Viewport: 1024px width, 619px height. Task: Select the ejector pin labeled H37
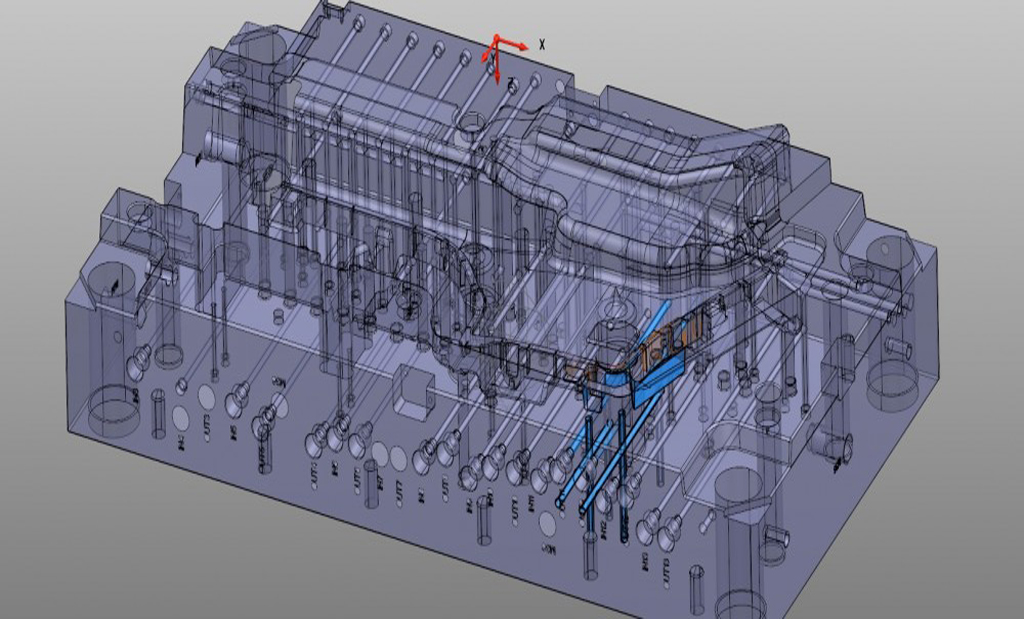coord(380,483)
